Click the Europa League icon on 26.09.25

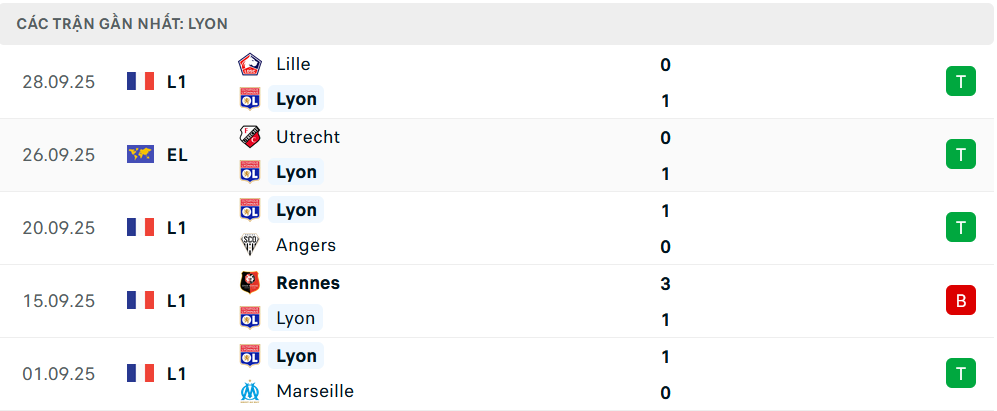pos(140,155)
